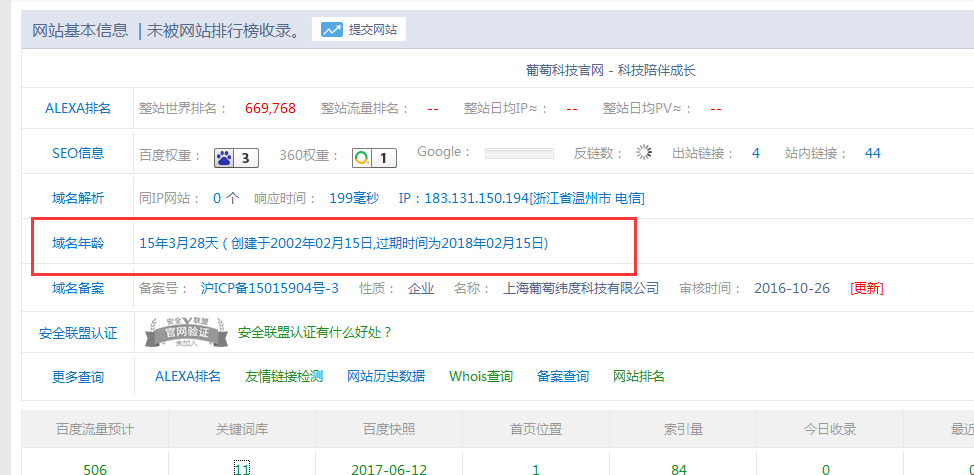The height and width of the screenshot is (475, 974).
Task: Click the red [更新] link
Action: (x=867, y=288)
